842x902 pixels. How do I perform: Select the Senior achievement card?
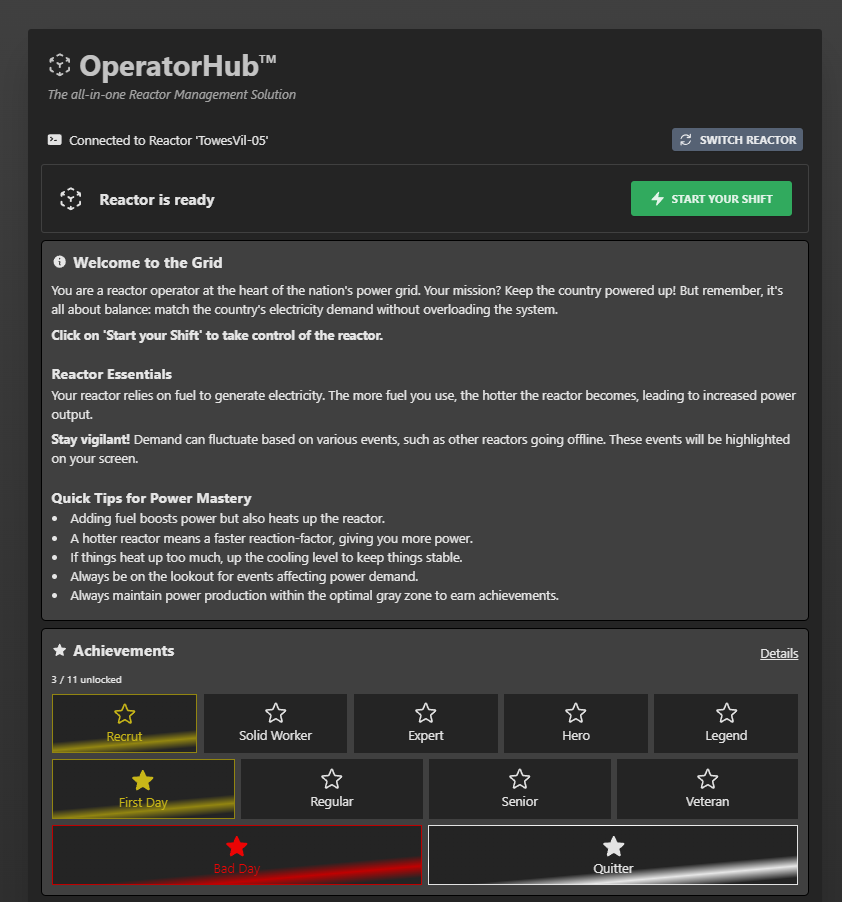tap(519, 789)
